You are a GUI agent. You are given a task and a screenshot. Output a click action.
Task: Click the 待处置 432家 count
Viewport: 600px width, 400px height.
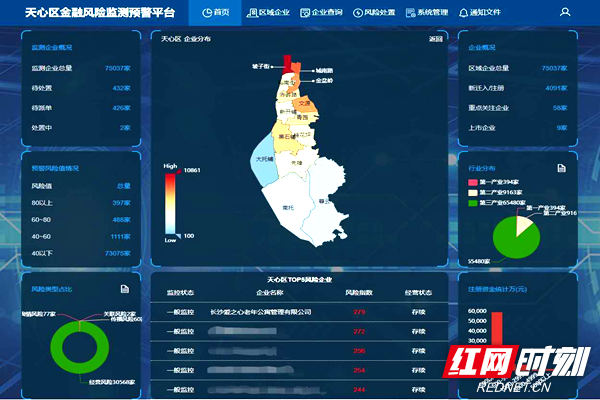pyautogui.click(x=120, y=88)
